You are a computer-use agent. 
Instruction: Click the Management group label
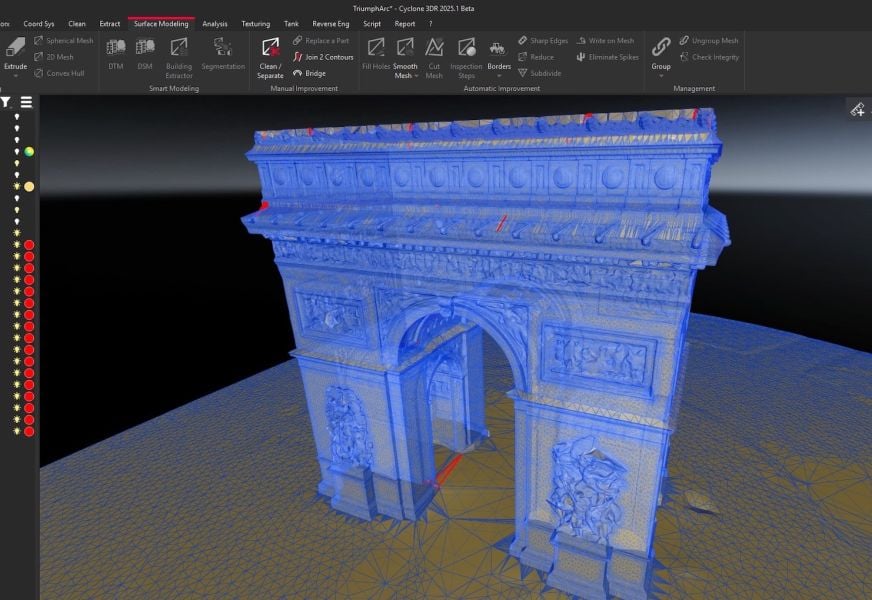(694, 88)
